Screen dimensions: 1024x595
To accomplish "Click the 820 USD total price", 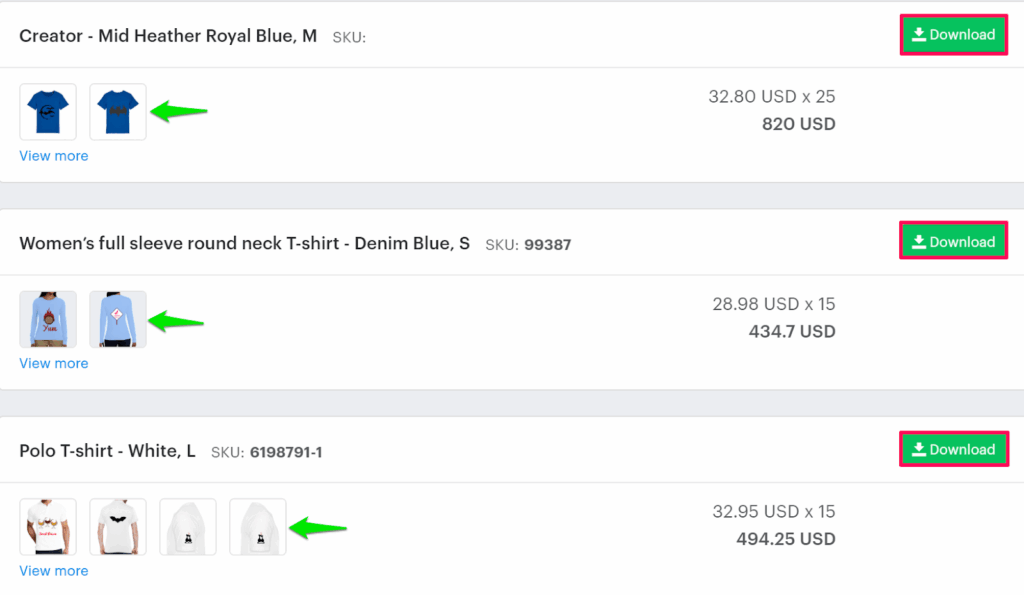I will (799, 124).
